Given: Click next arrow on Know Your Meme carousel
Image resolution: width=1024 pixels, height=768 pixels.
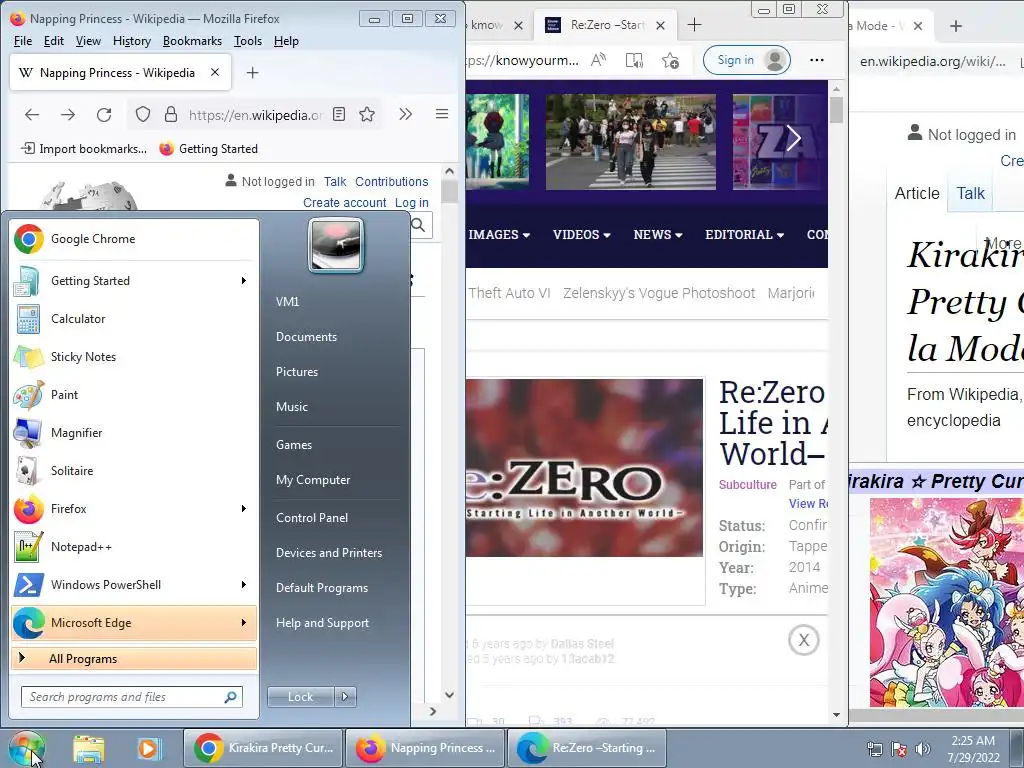Looking at the screenshot, I should [793, 138].
